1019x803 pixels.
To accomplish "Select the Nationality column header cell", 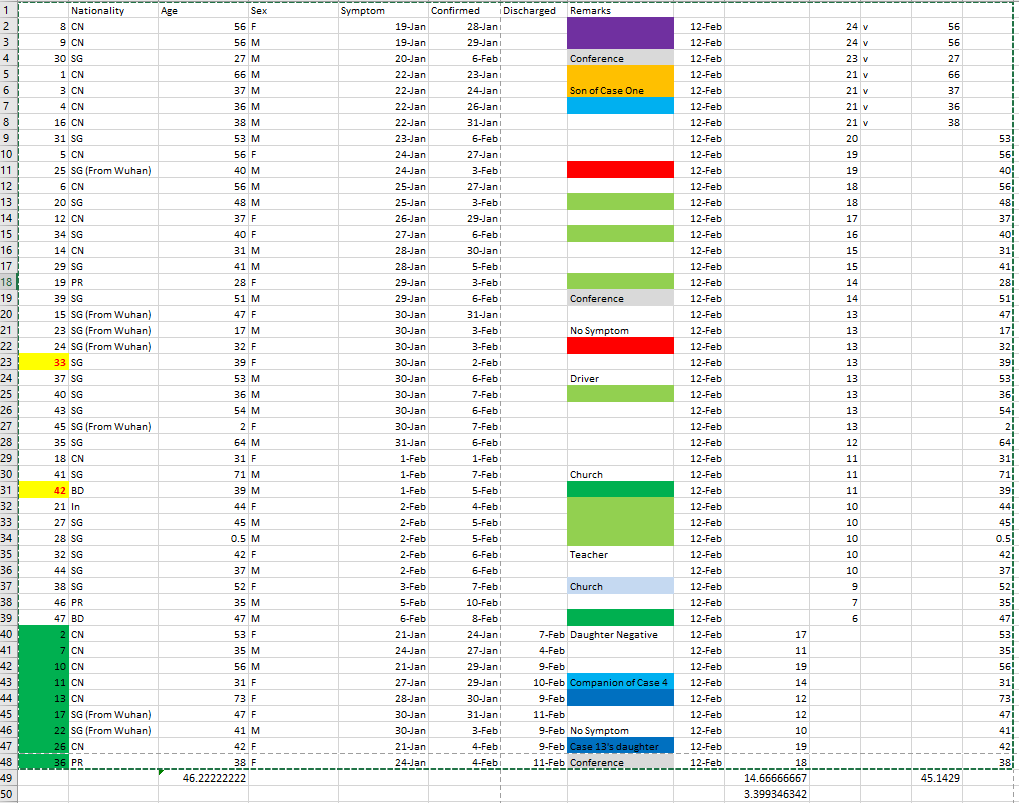I will pos(112,11).
